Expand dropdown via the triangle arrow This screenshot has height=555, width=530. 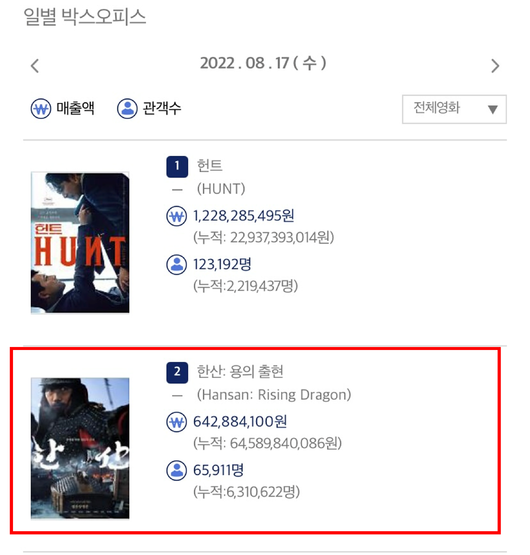point(493,109)
